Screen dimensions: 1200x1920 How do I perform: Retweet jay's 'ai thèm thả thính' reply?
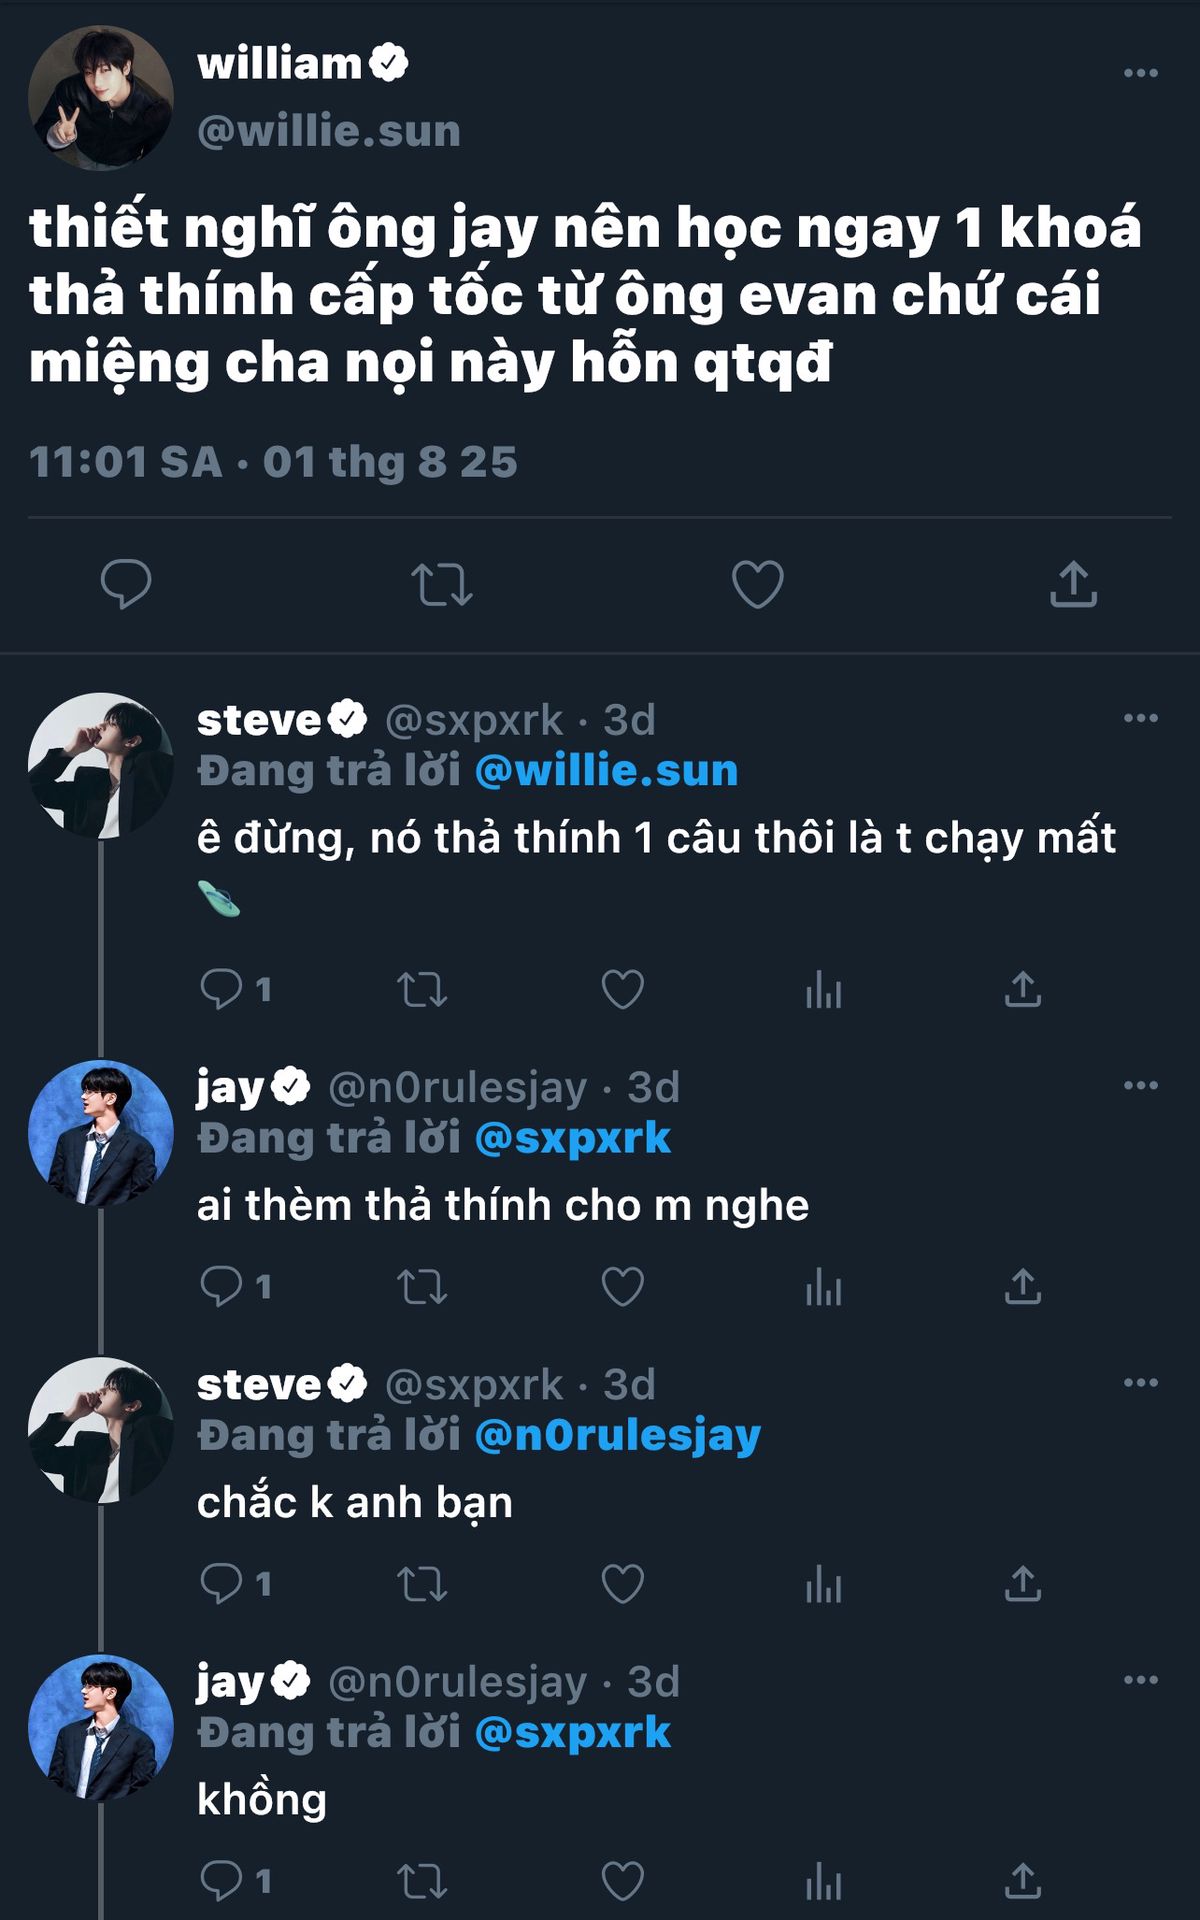(422, 1287)
